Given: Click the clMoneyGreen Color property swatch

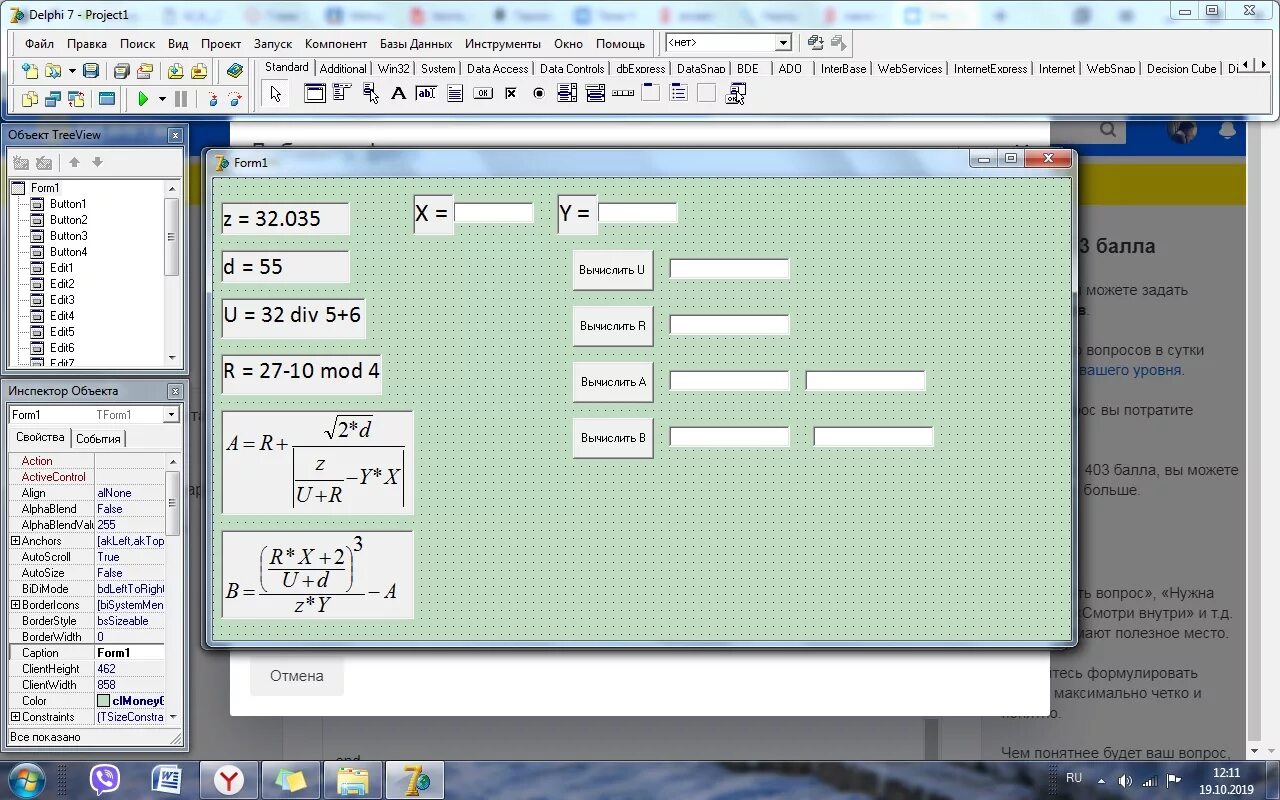Looking at the screenshot, I should point(103,701).
